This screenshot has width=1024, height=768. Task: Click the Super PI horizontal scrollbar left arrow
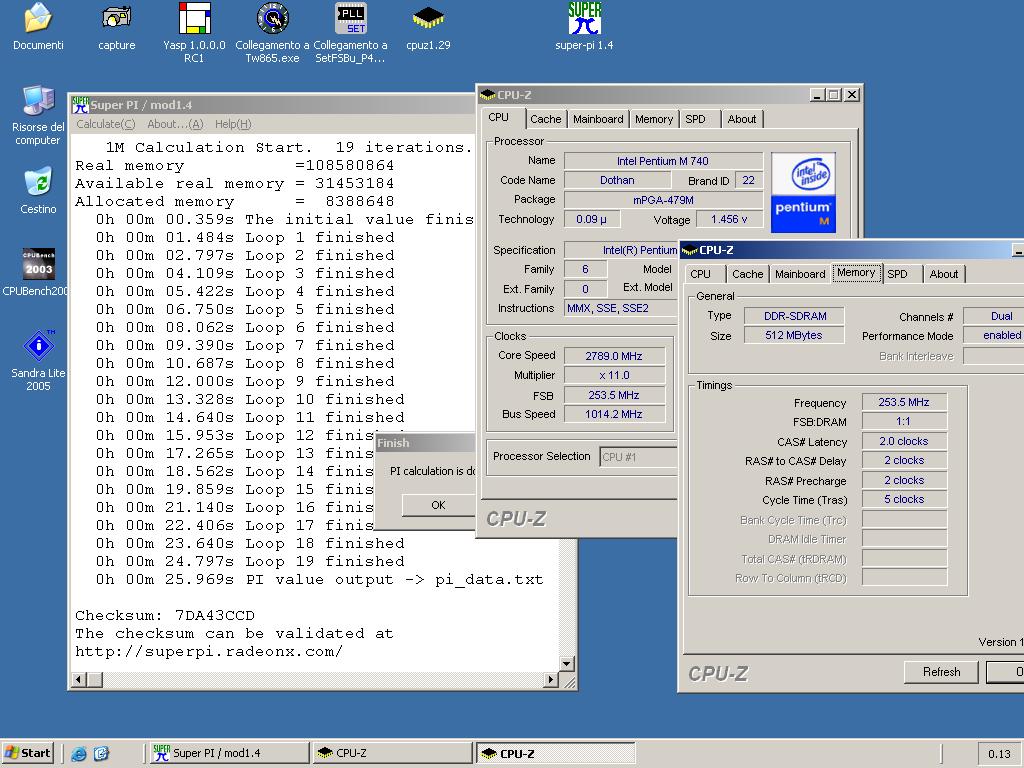pos(79,680)
